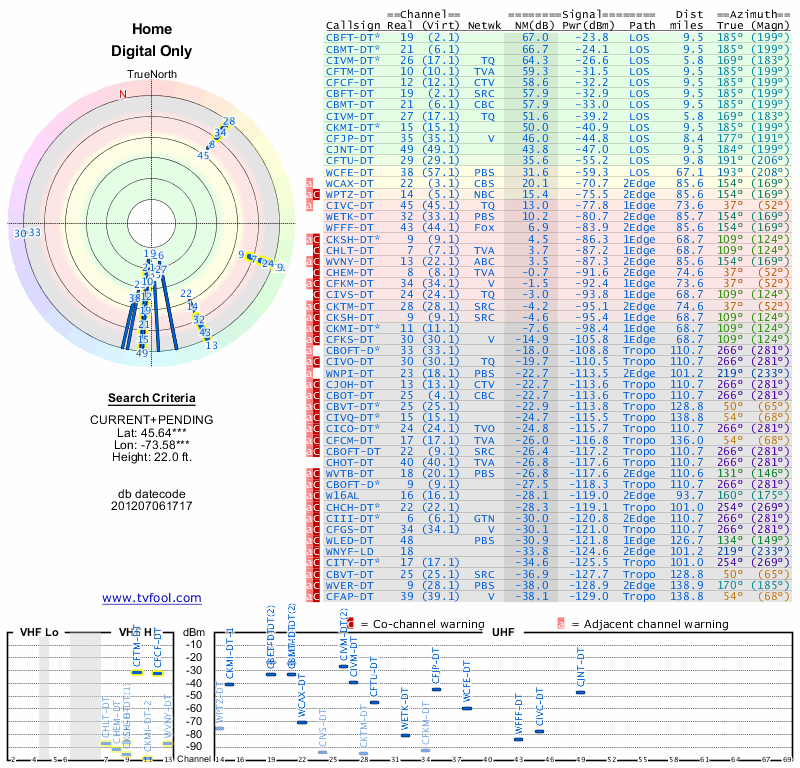
Task: Click WFFF-DT callsign in the station table
Action: point(349,228)
